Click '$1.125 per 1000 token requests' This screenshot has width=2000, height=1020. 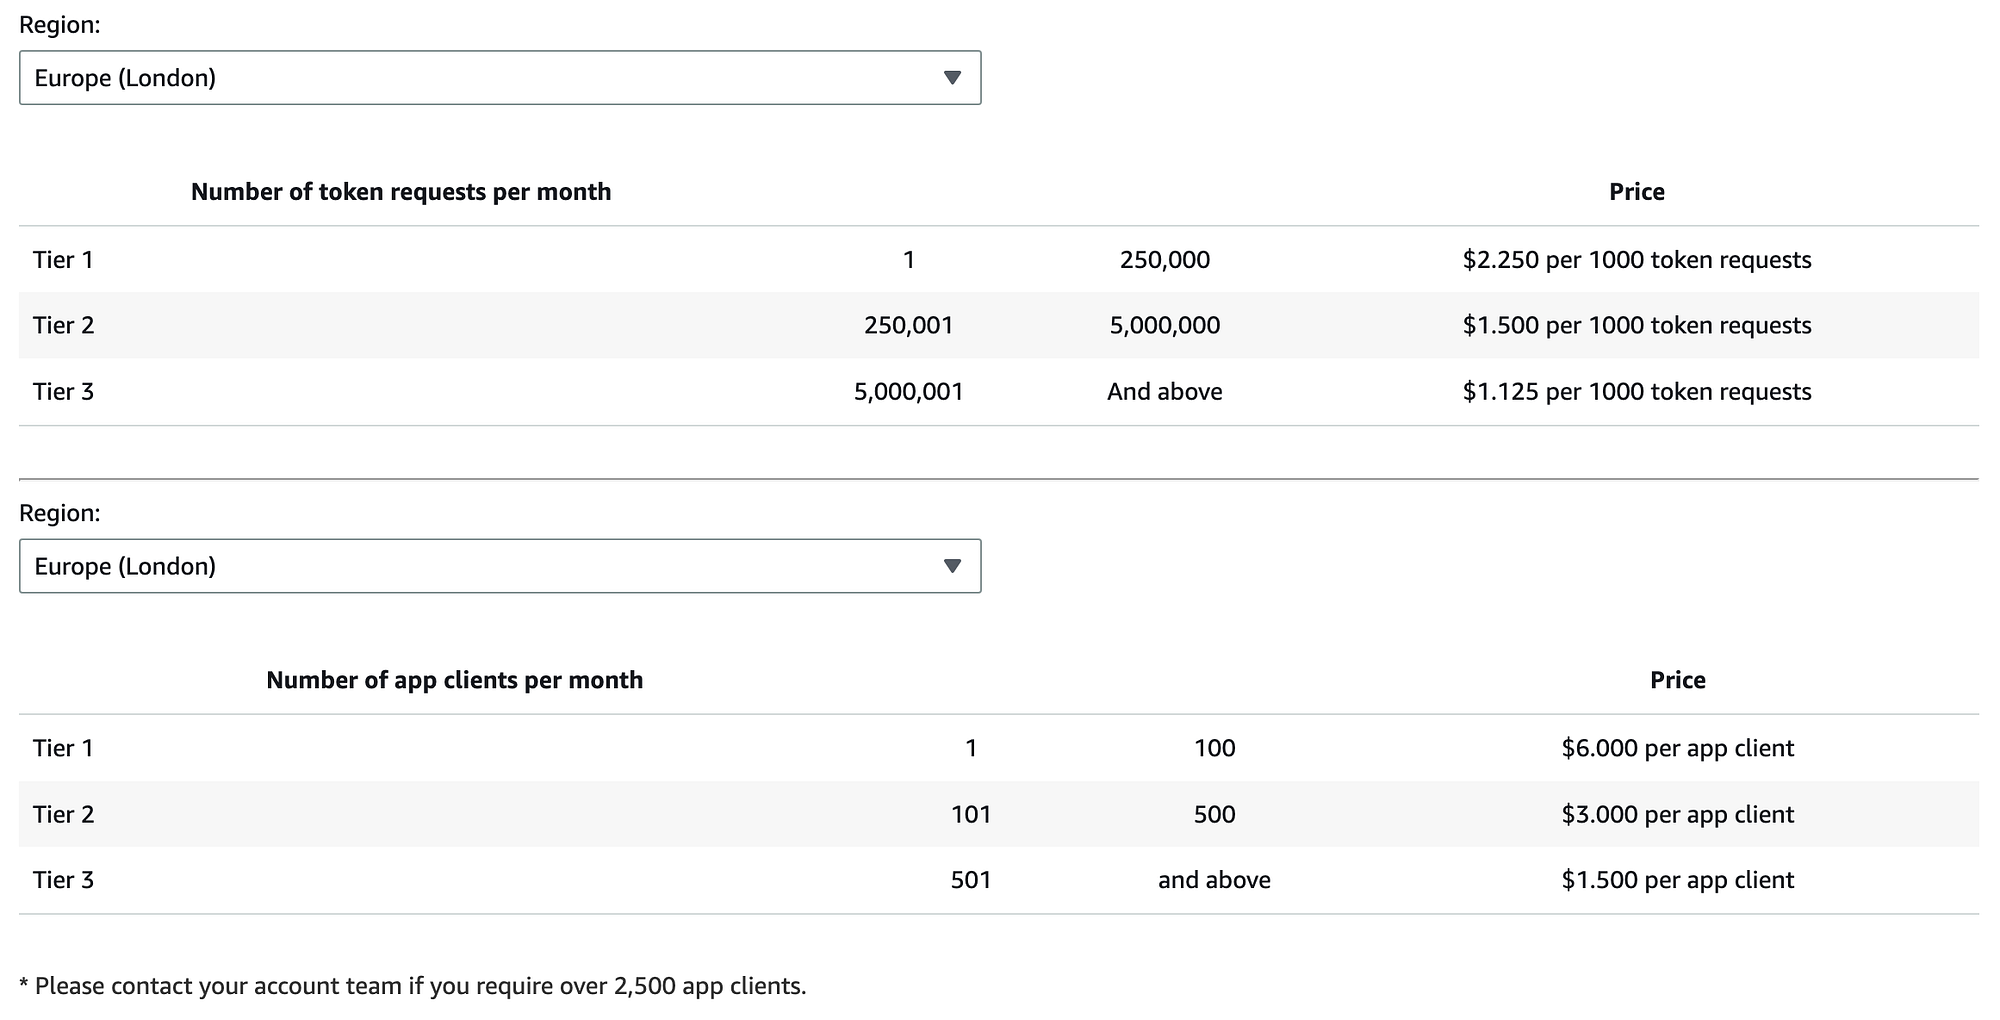pyautogui.click(x=1637, y=391)
